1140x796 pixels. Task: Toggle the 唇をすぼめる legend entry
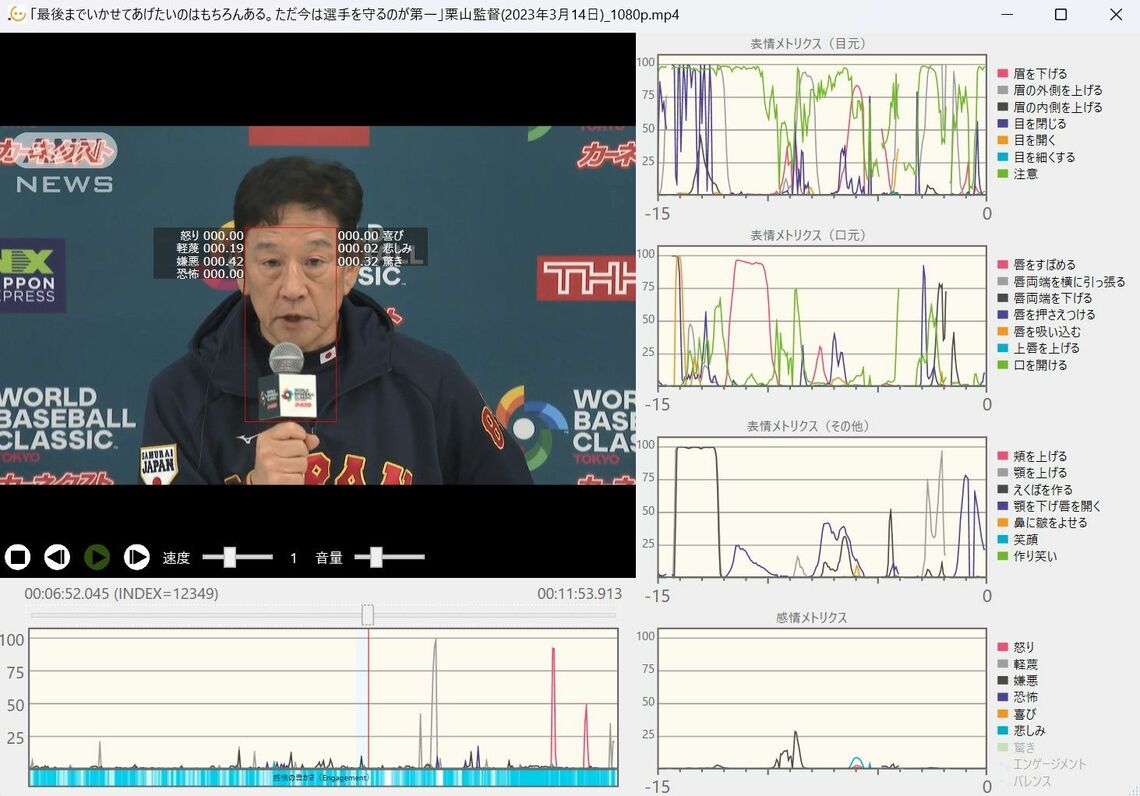pyautogui.click(x=1036, y=265)
